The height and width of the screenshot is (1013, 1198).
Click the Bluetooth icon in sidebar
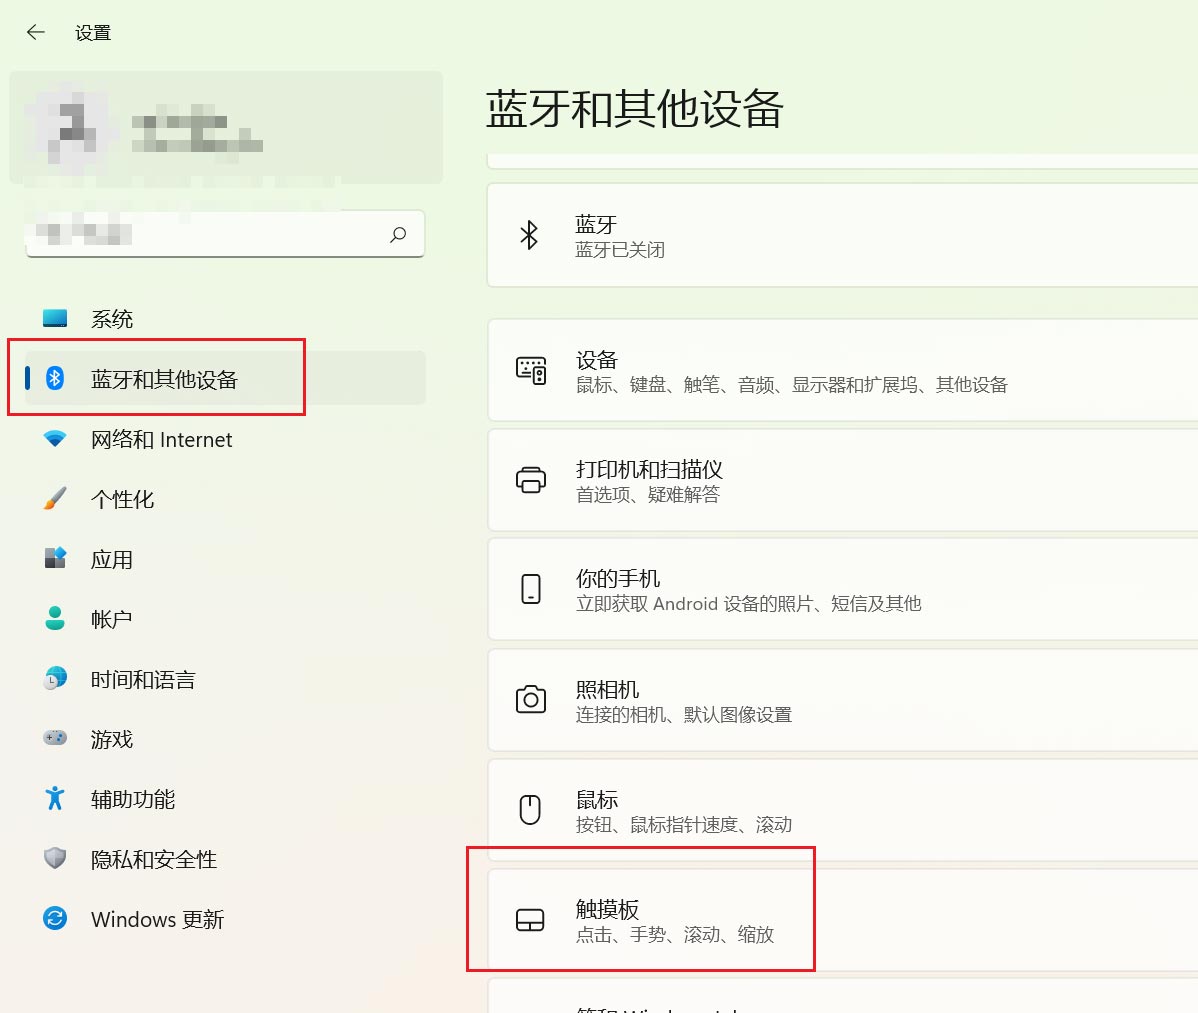click(55, 378)
